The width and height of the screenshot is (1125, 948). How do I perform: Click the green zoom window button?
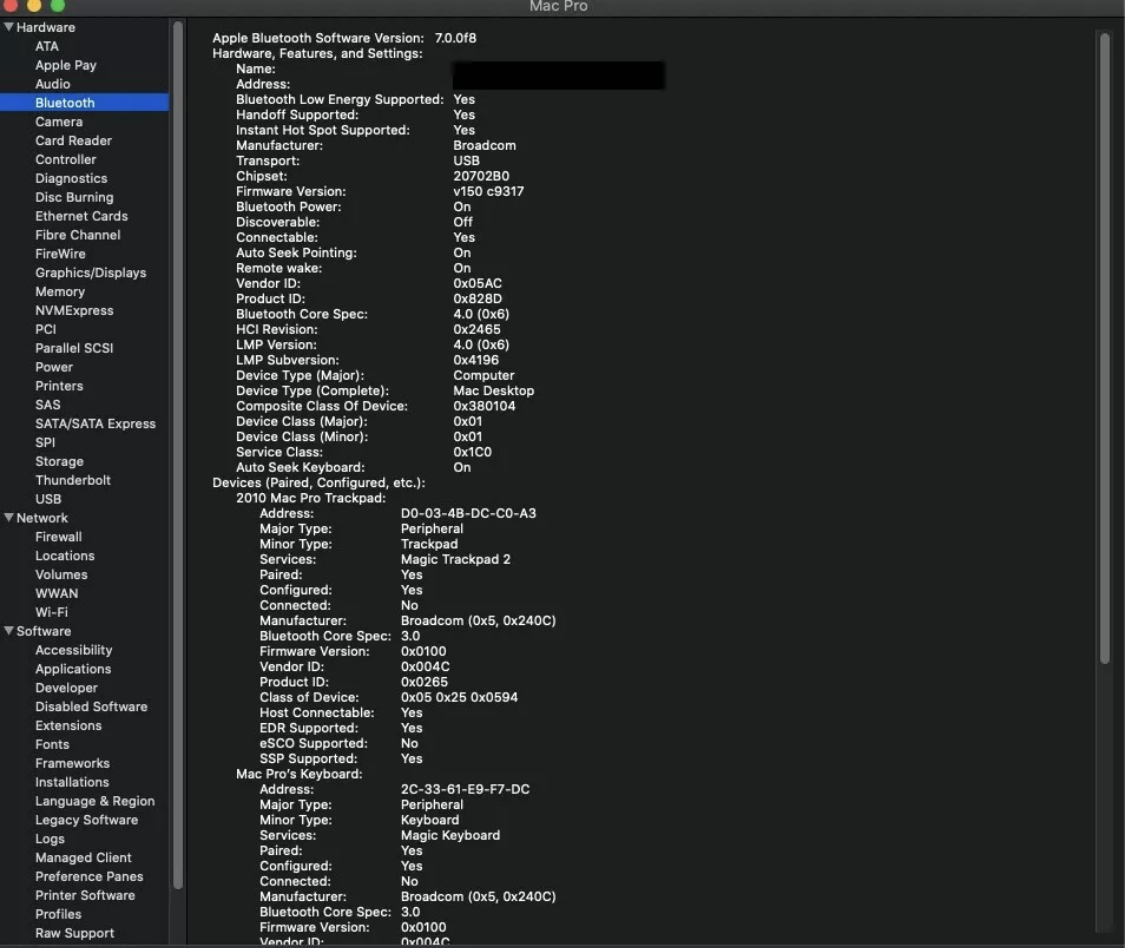(57, 6)
